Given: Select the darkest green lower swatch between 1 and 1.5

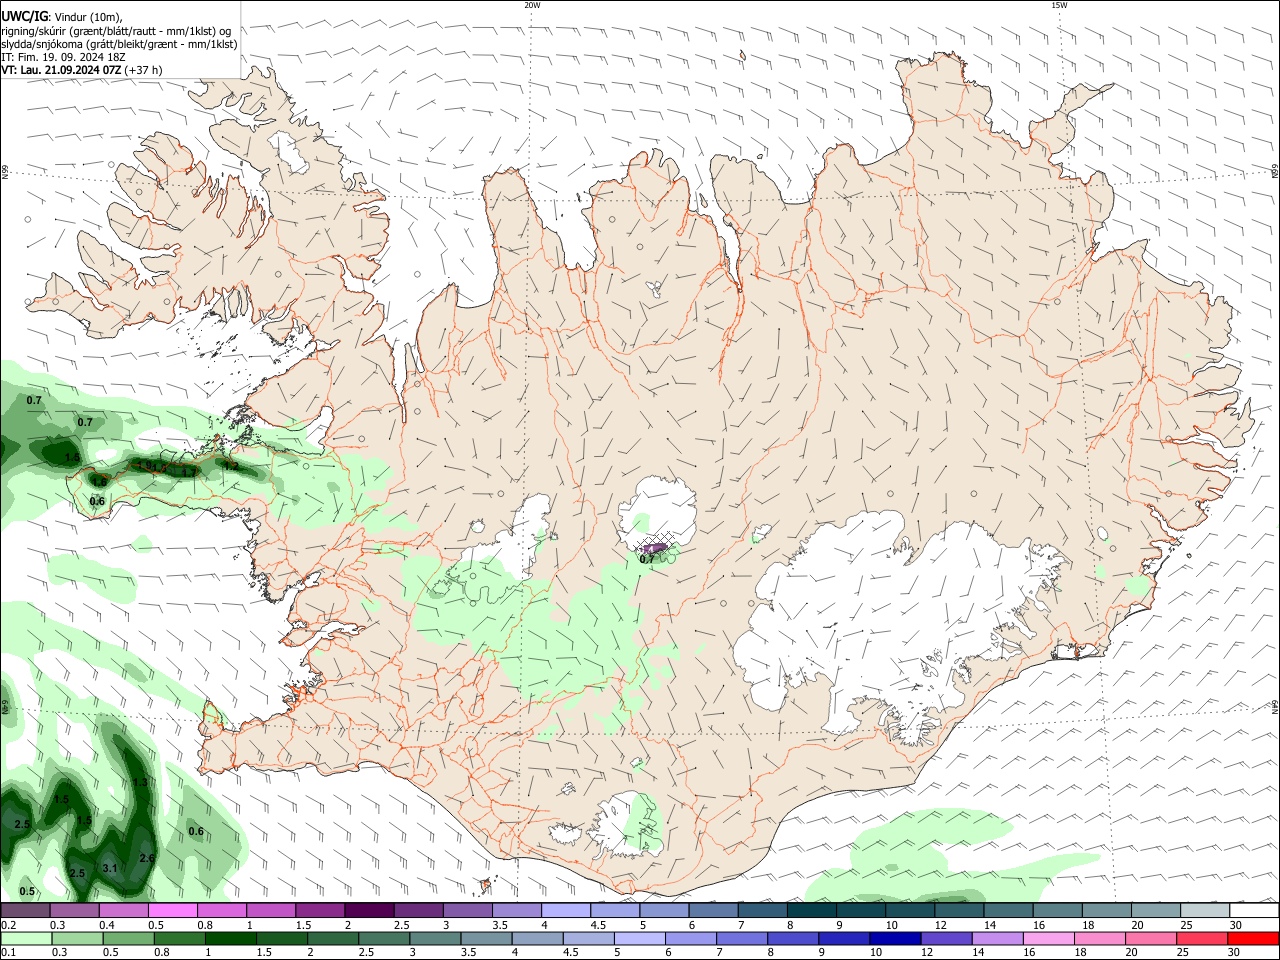Looking at the screenshot, I should pyautogui.click(x=230, y=938).
